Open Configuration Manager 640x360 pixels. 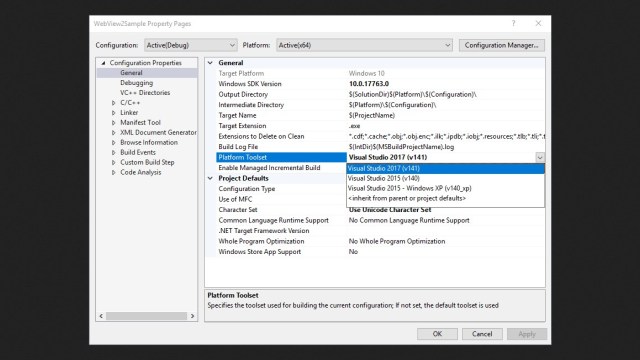pyautogui.click(x=502, y=45)
